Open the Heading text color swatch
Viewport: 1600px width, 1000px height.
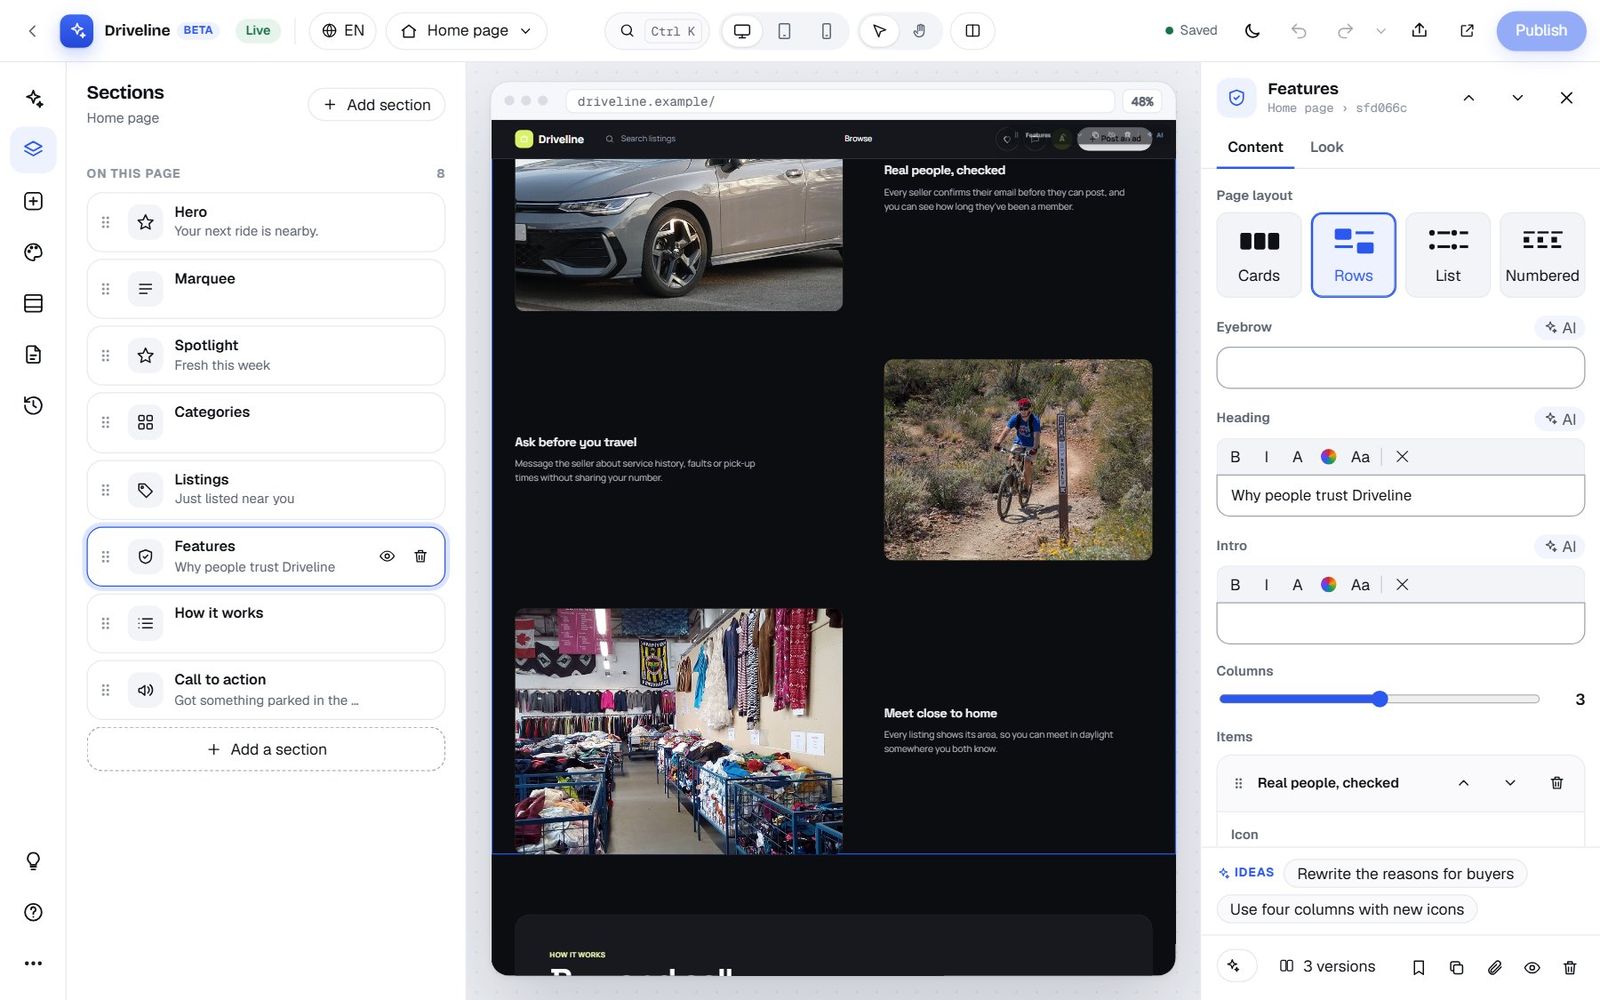(1328, 457)
